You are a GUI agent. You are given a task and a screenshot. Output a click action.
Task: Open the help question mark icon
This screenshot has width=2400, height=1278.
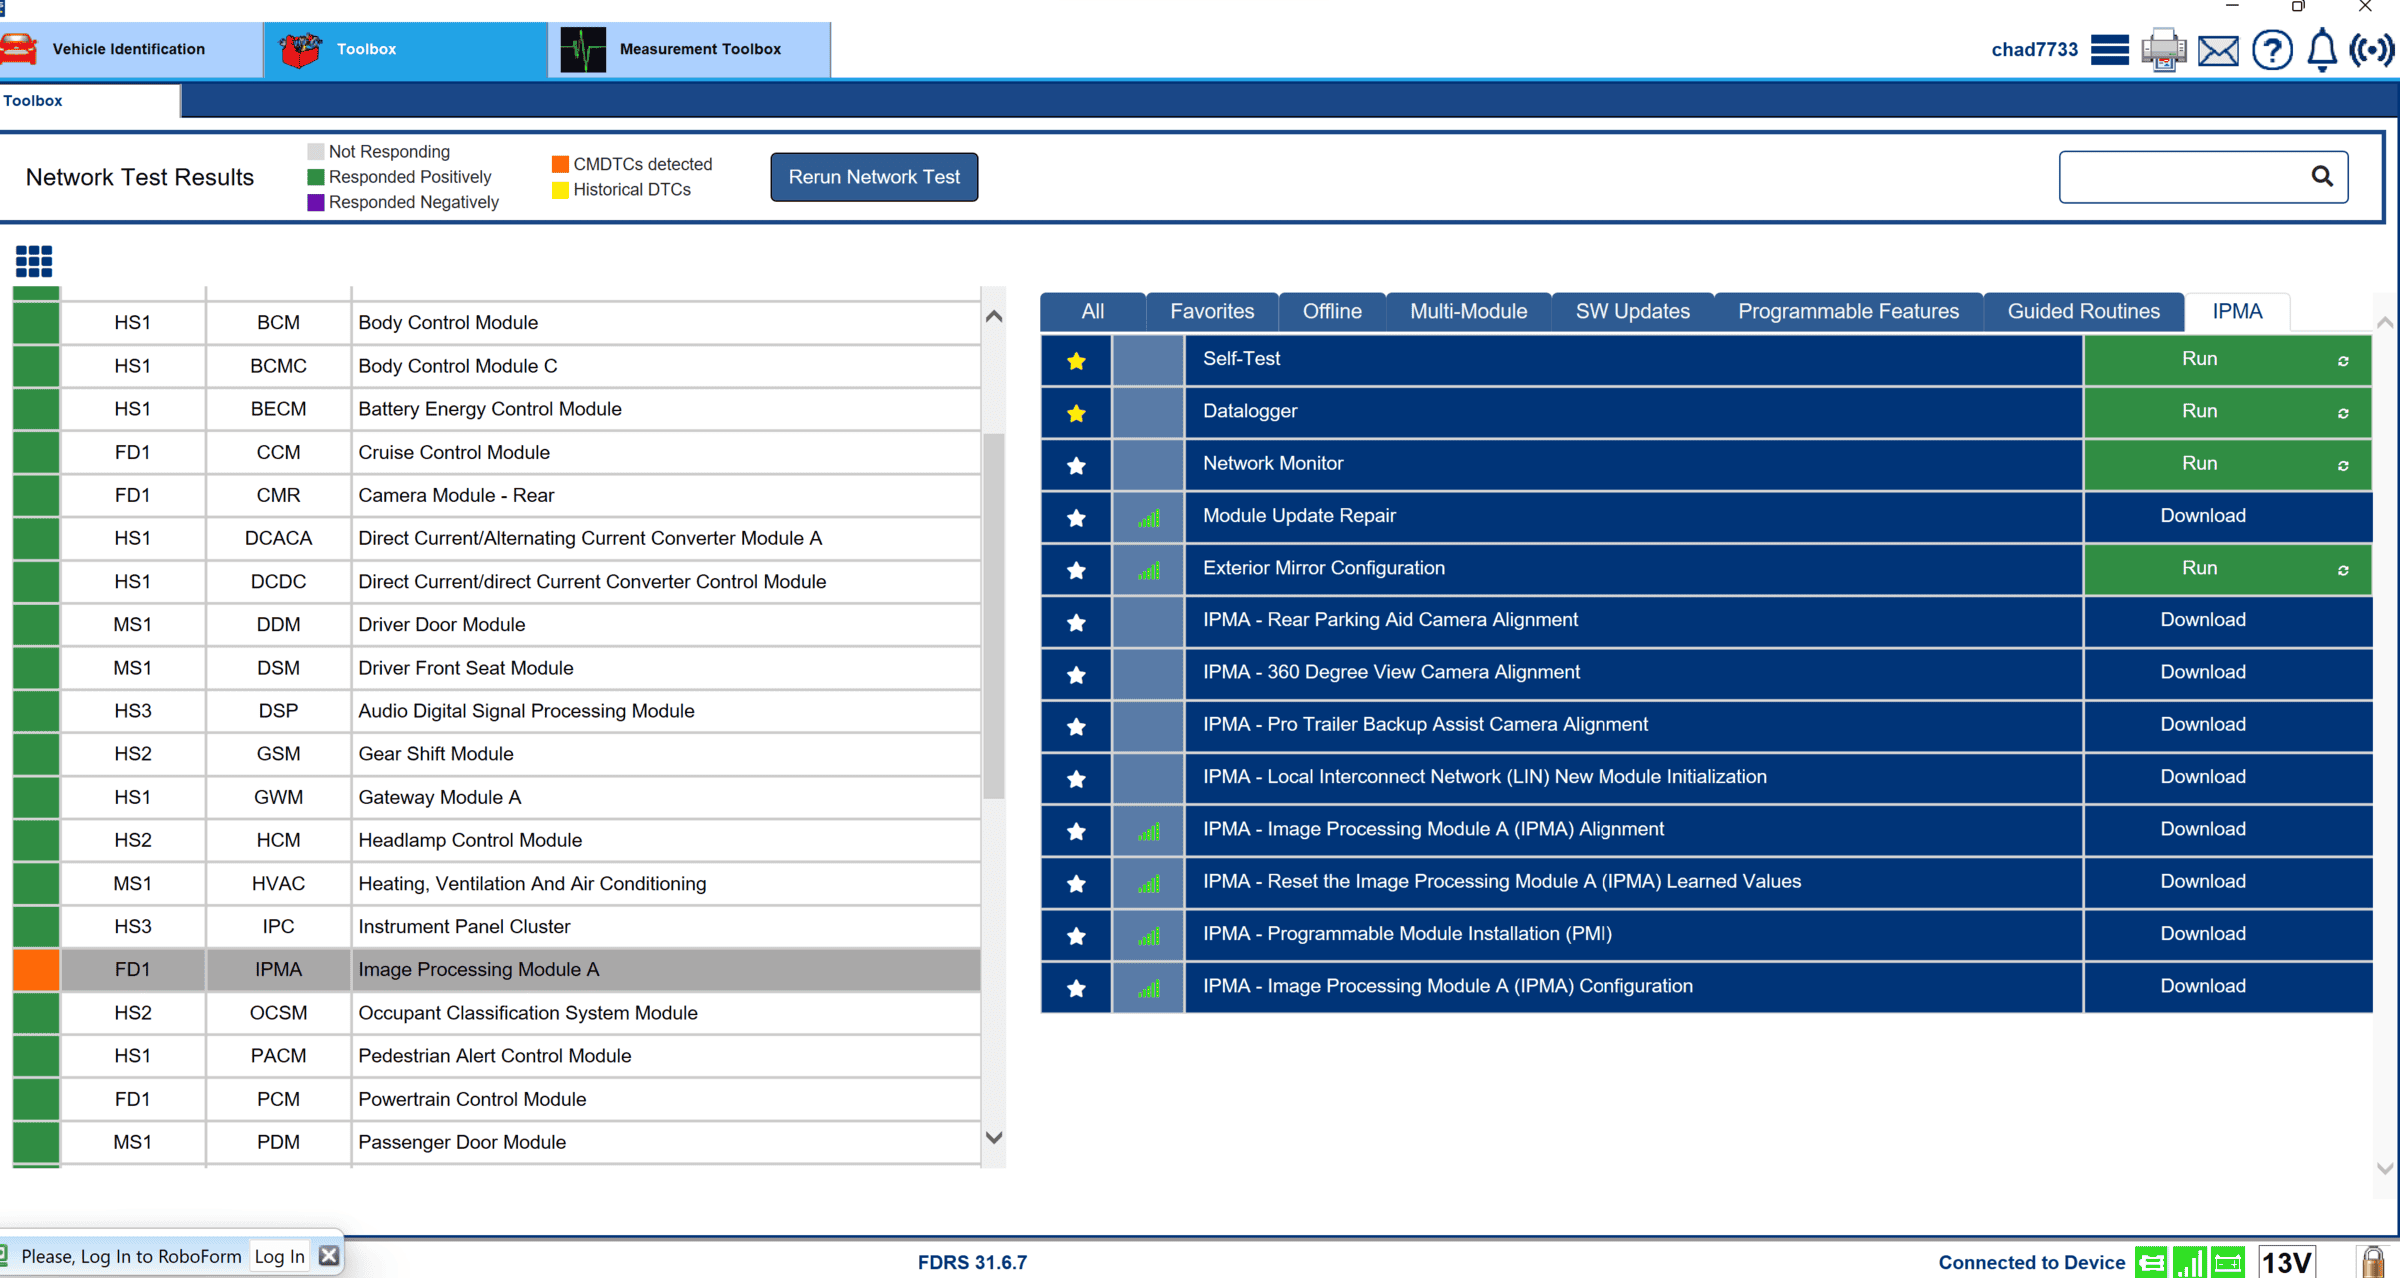(x=2272, y=50)
